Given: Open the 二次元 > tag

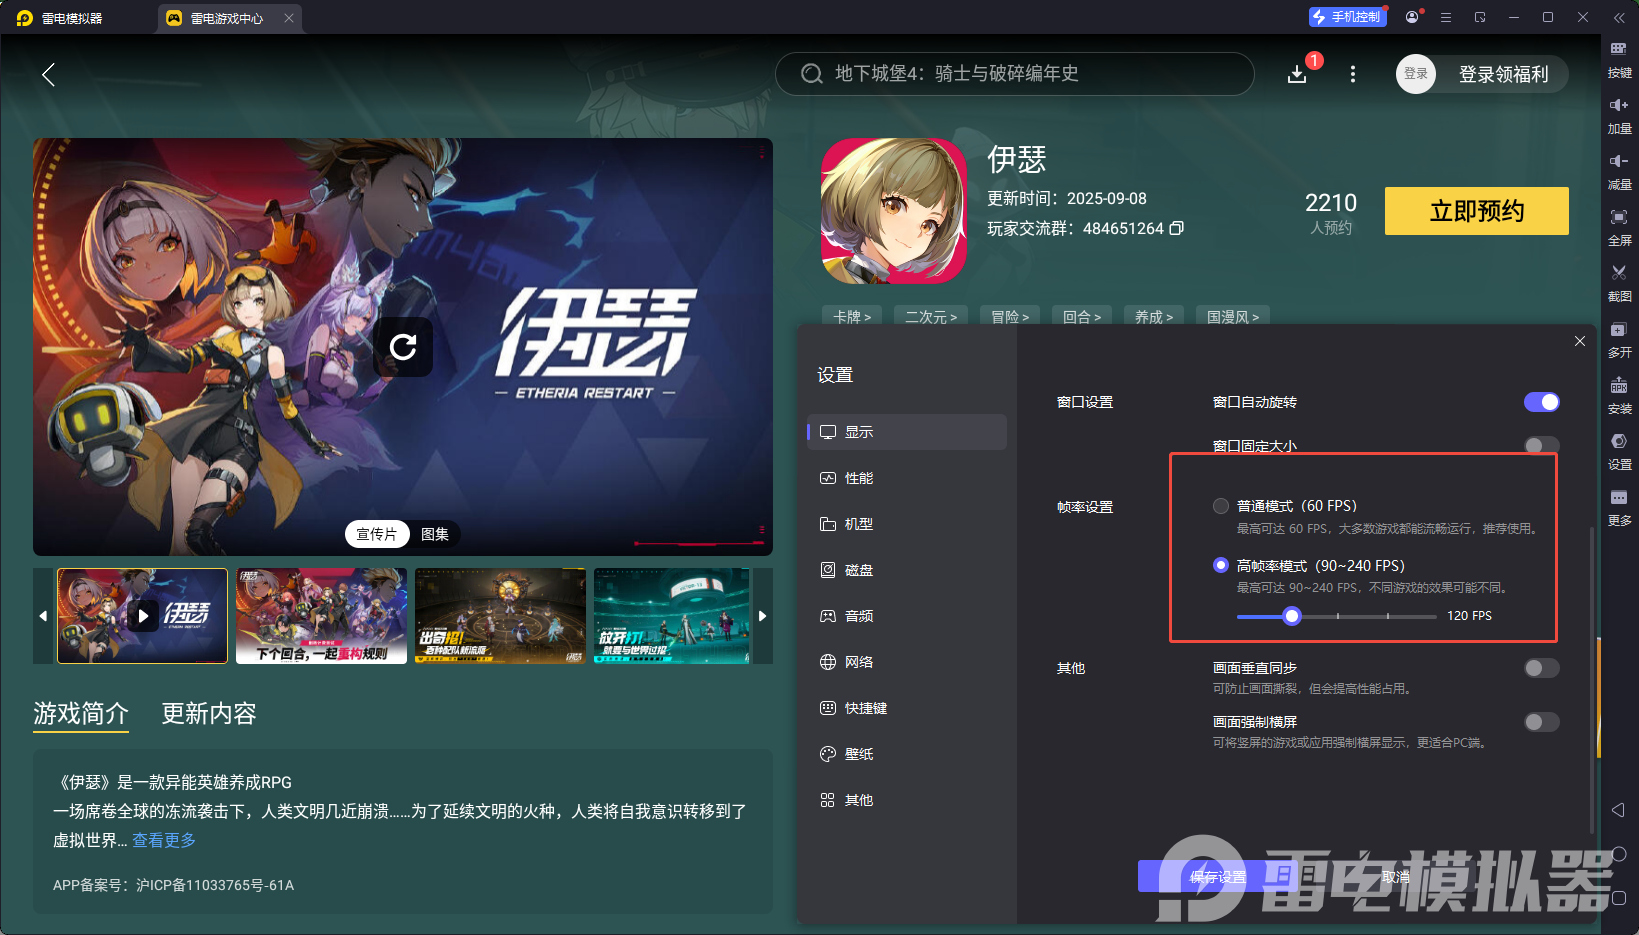Looking at the screenshot, I should point(931,316).
